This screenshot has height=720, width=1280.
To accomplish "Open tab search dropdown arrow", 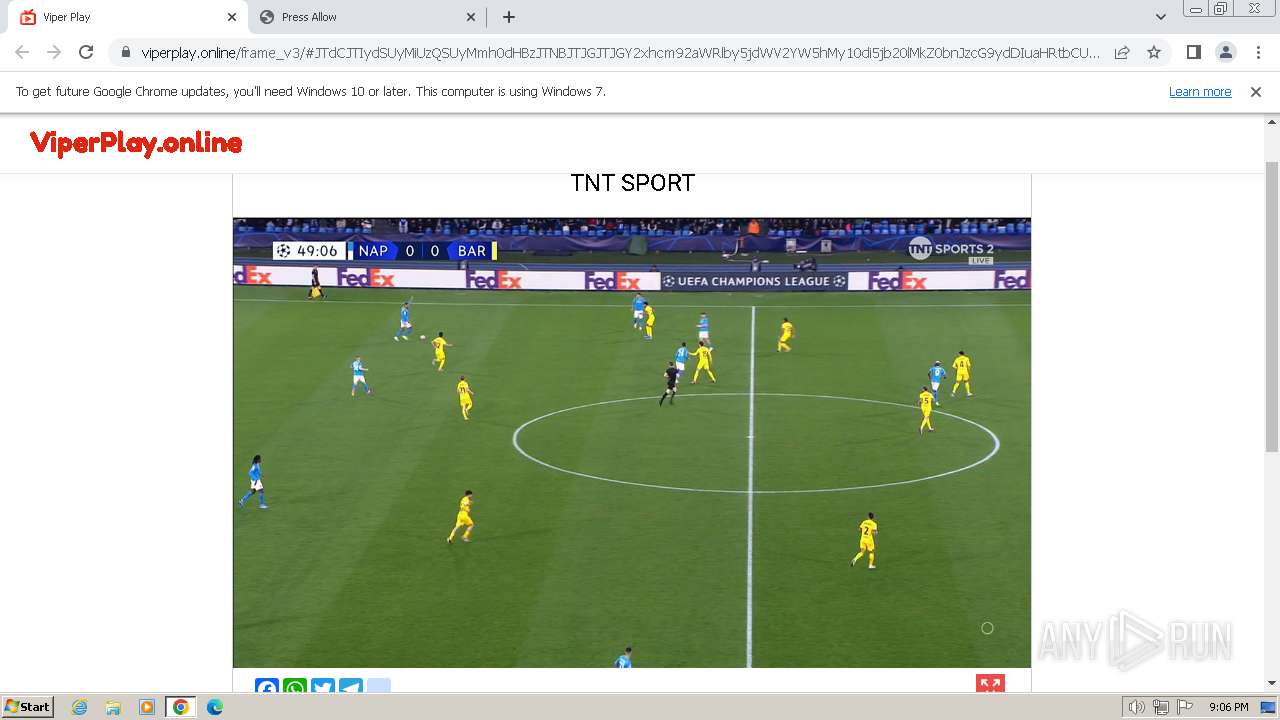I will (1160, 17).
